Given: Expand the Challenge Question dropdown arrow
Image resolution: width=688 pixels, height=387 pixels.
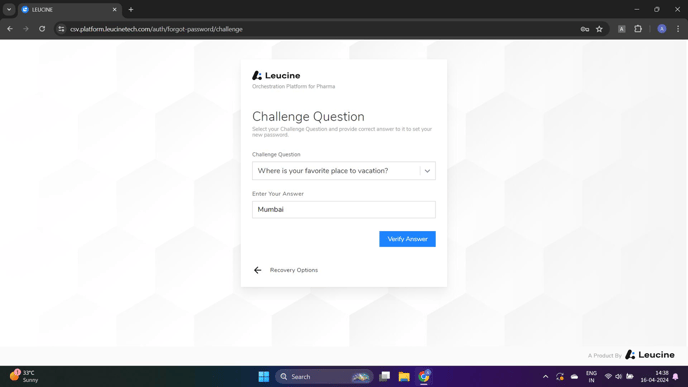Looking at the screenshot, I should click(427, 171).
